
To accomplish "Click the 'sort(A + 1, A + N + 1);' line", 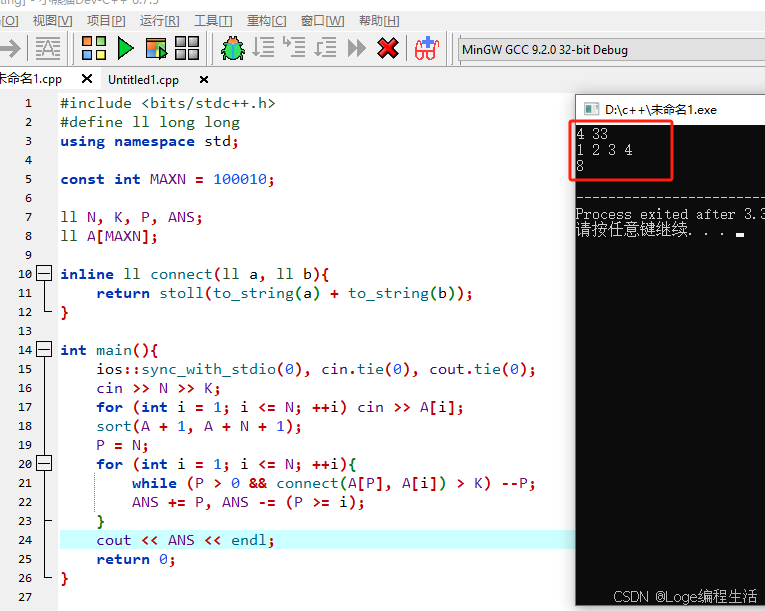I will [x=199, y=426].
